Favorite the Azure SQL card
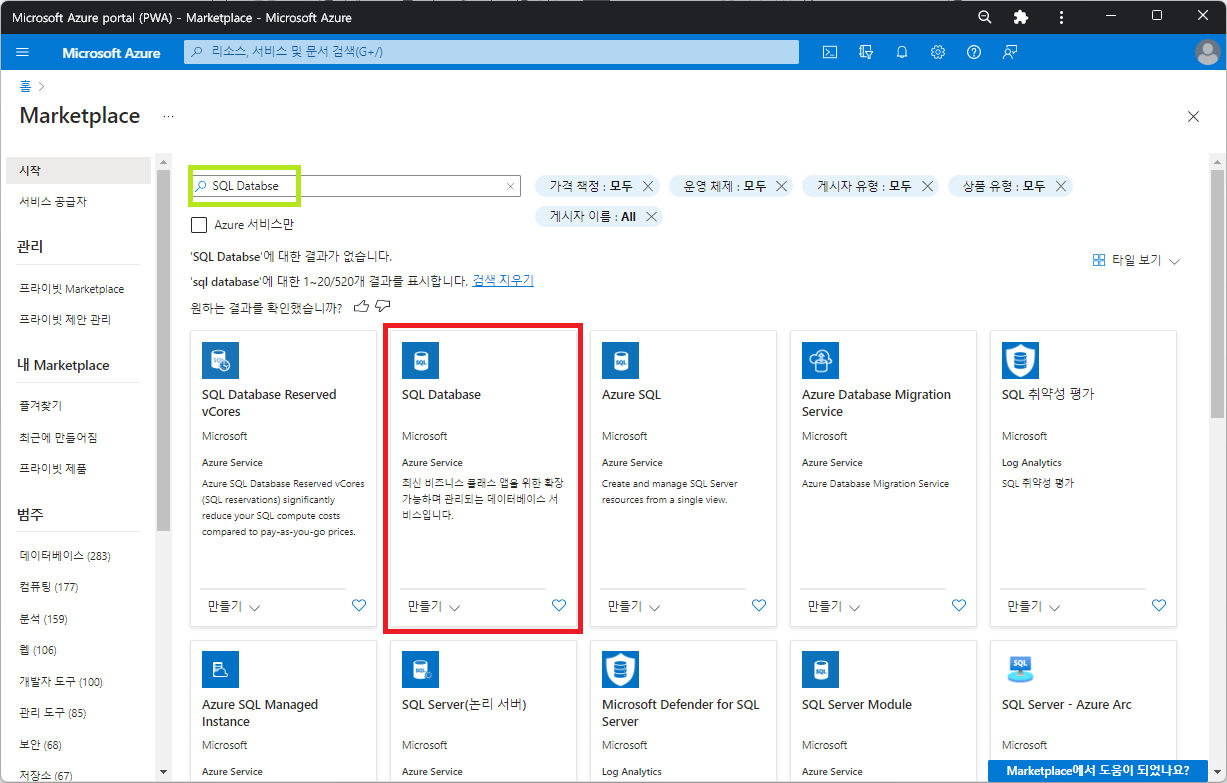This screenshot has height=783, width=1227. 759,605
